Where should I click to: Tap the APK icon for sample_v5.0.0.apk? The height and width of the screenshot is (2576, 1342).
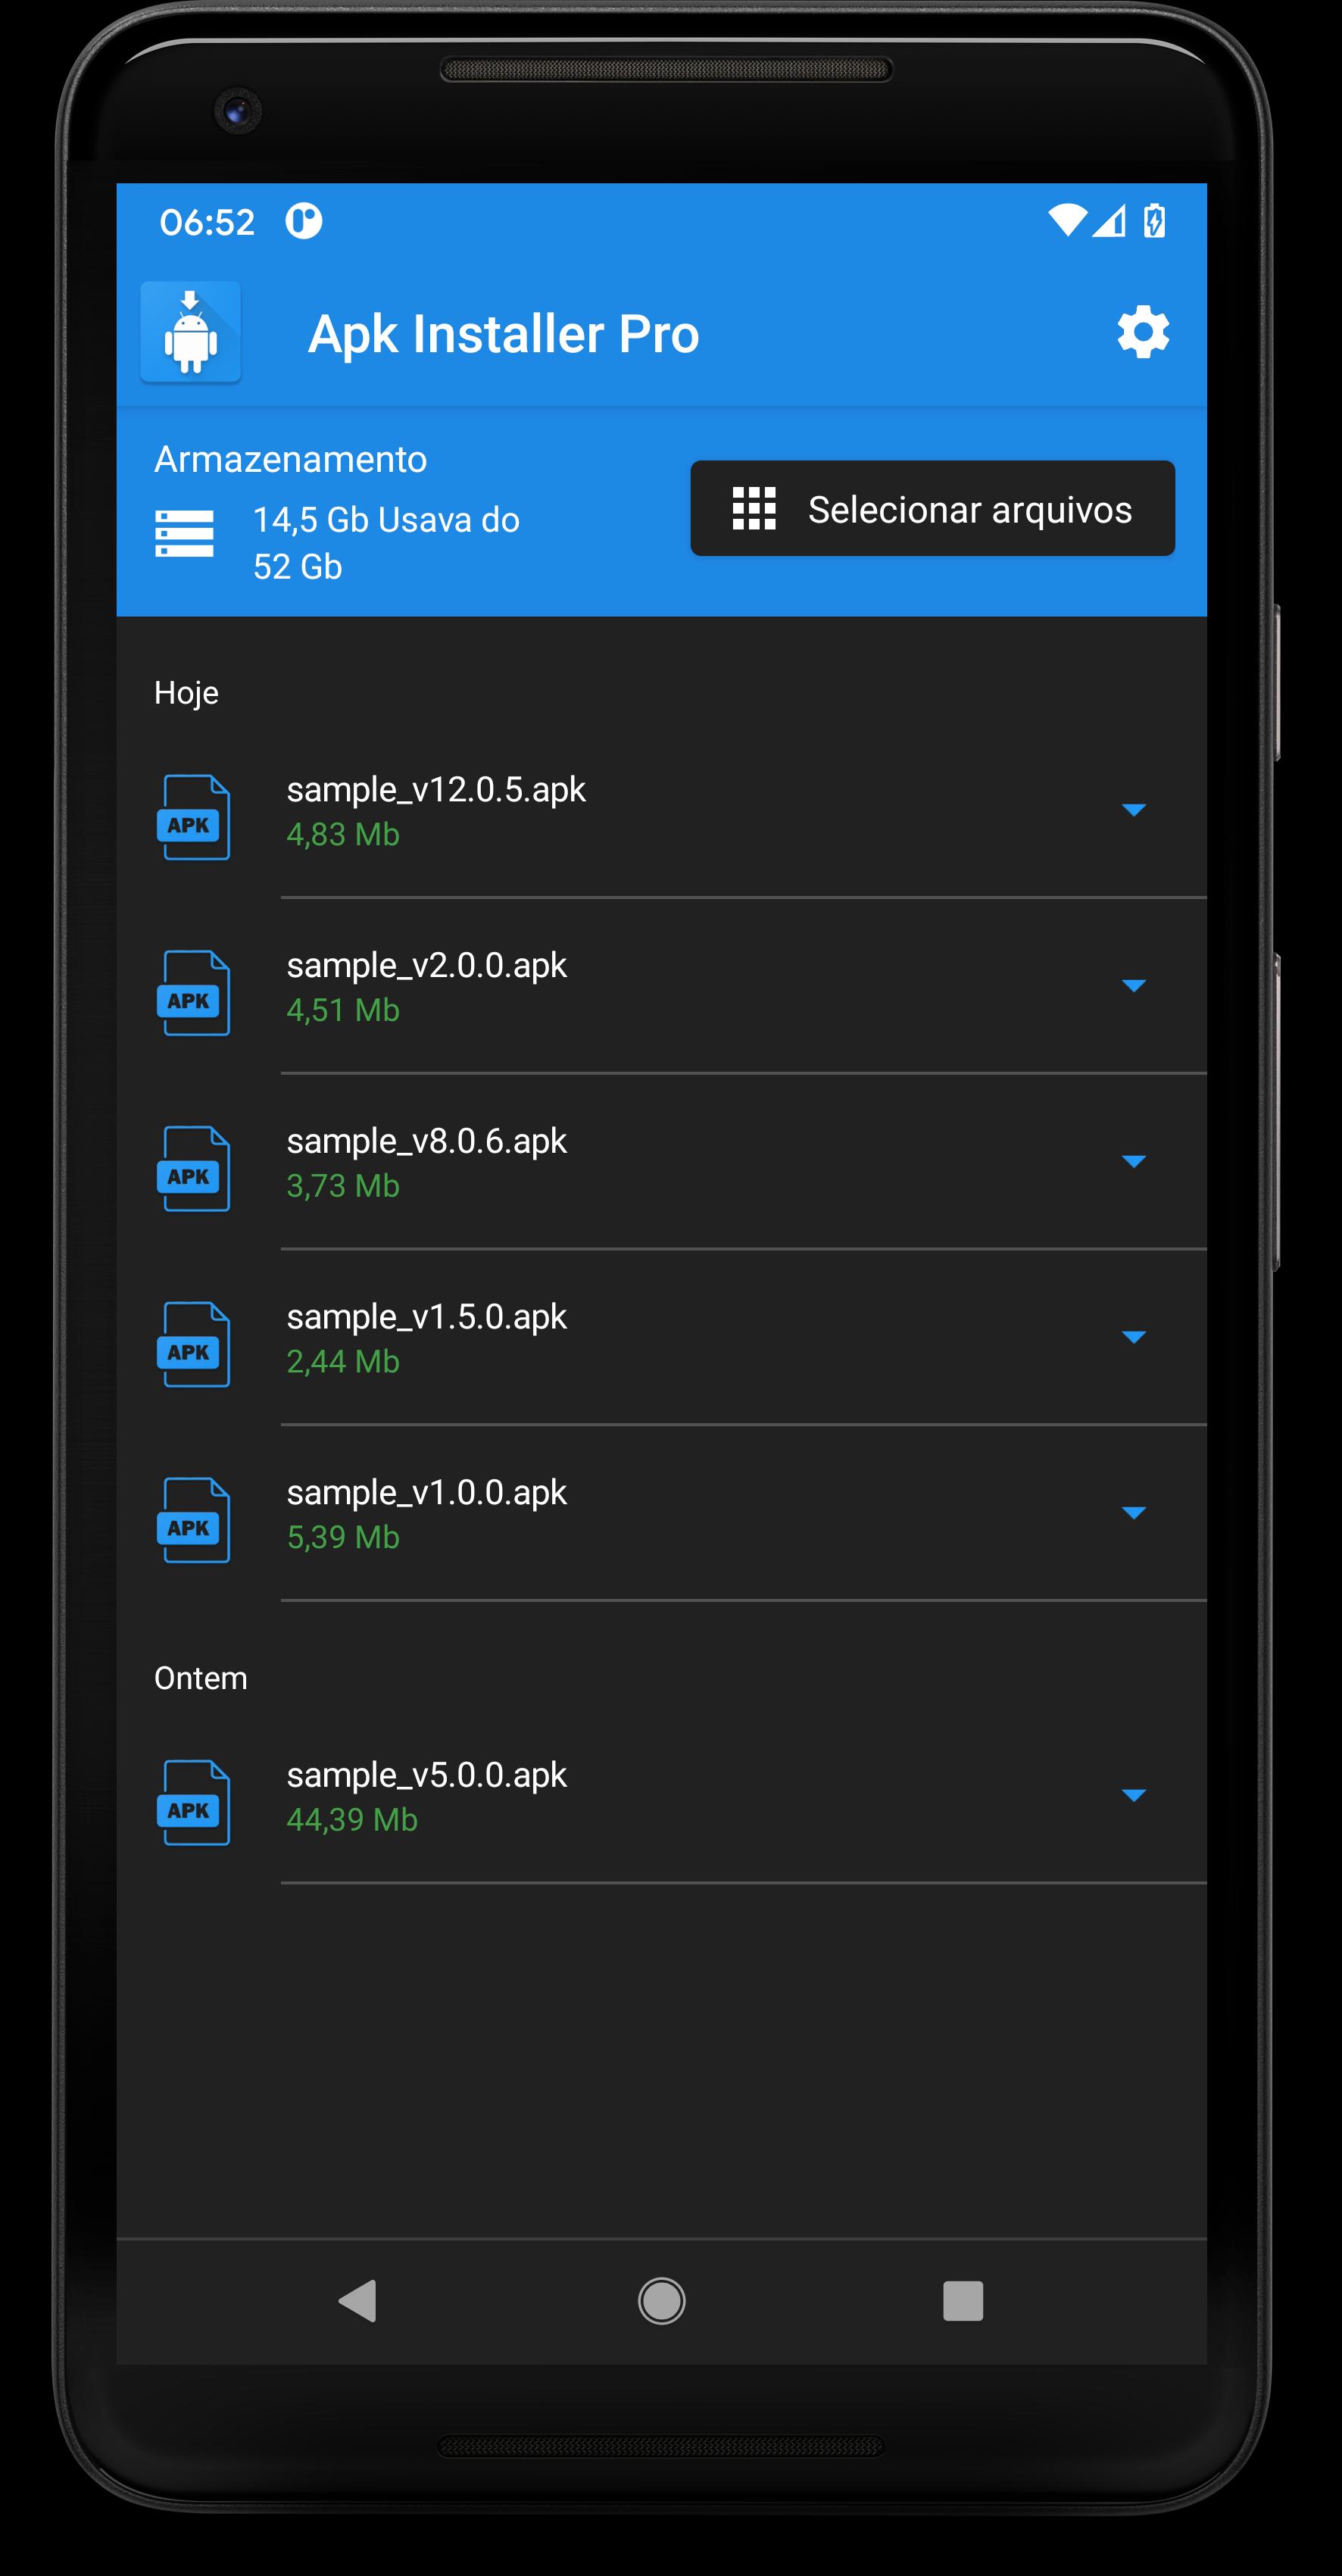coord(193,1803)
